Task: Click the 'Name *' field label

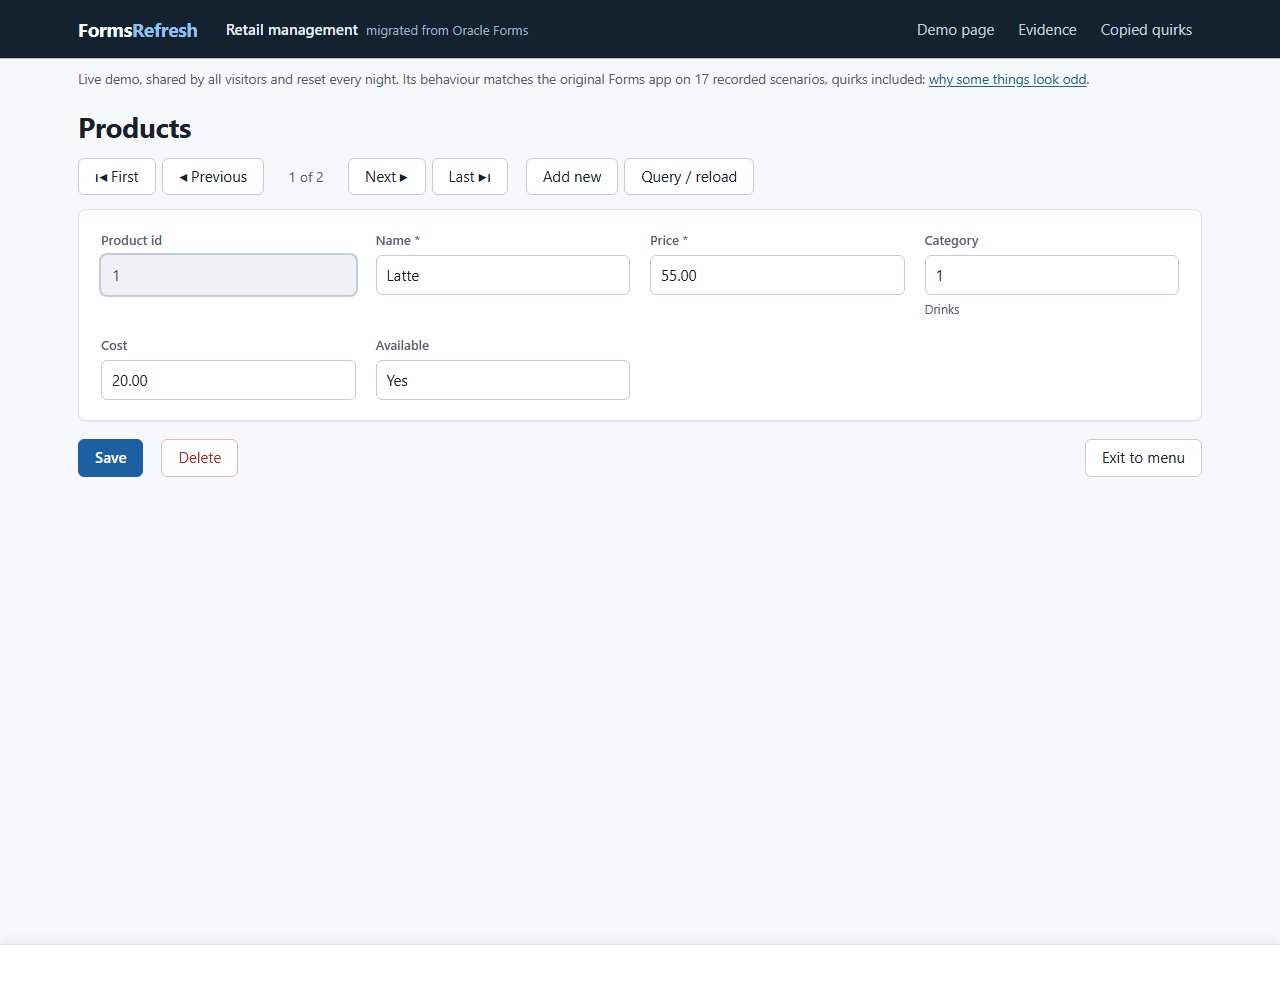Action: [x=398, y=241]
